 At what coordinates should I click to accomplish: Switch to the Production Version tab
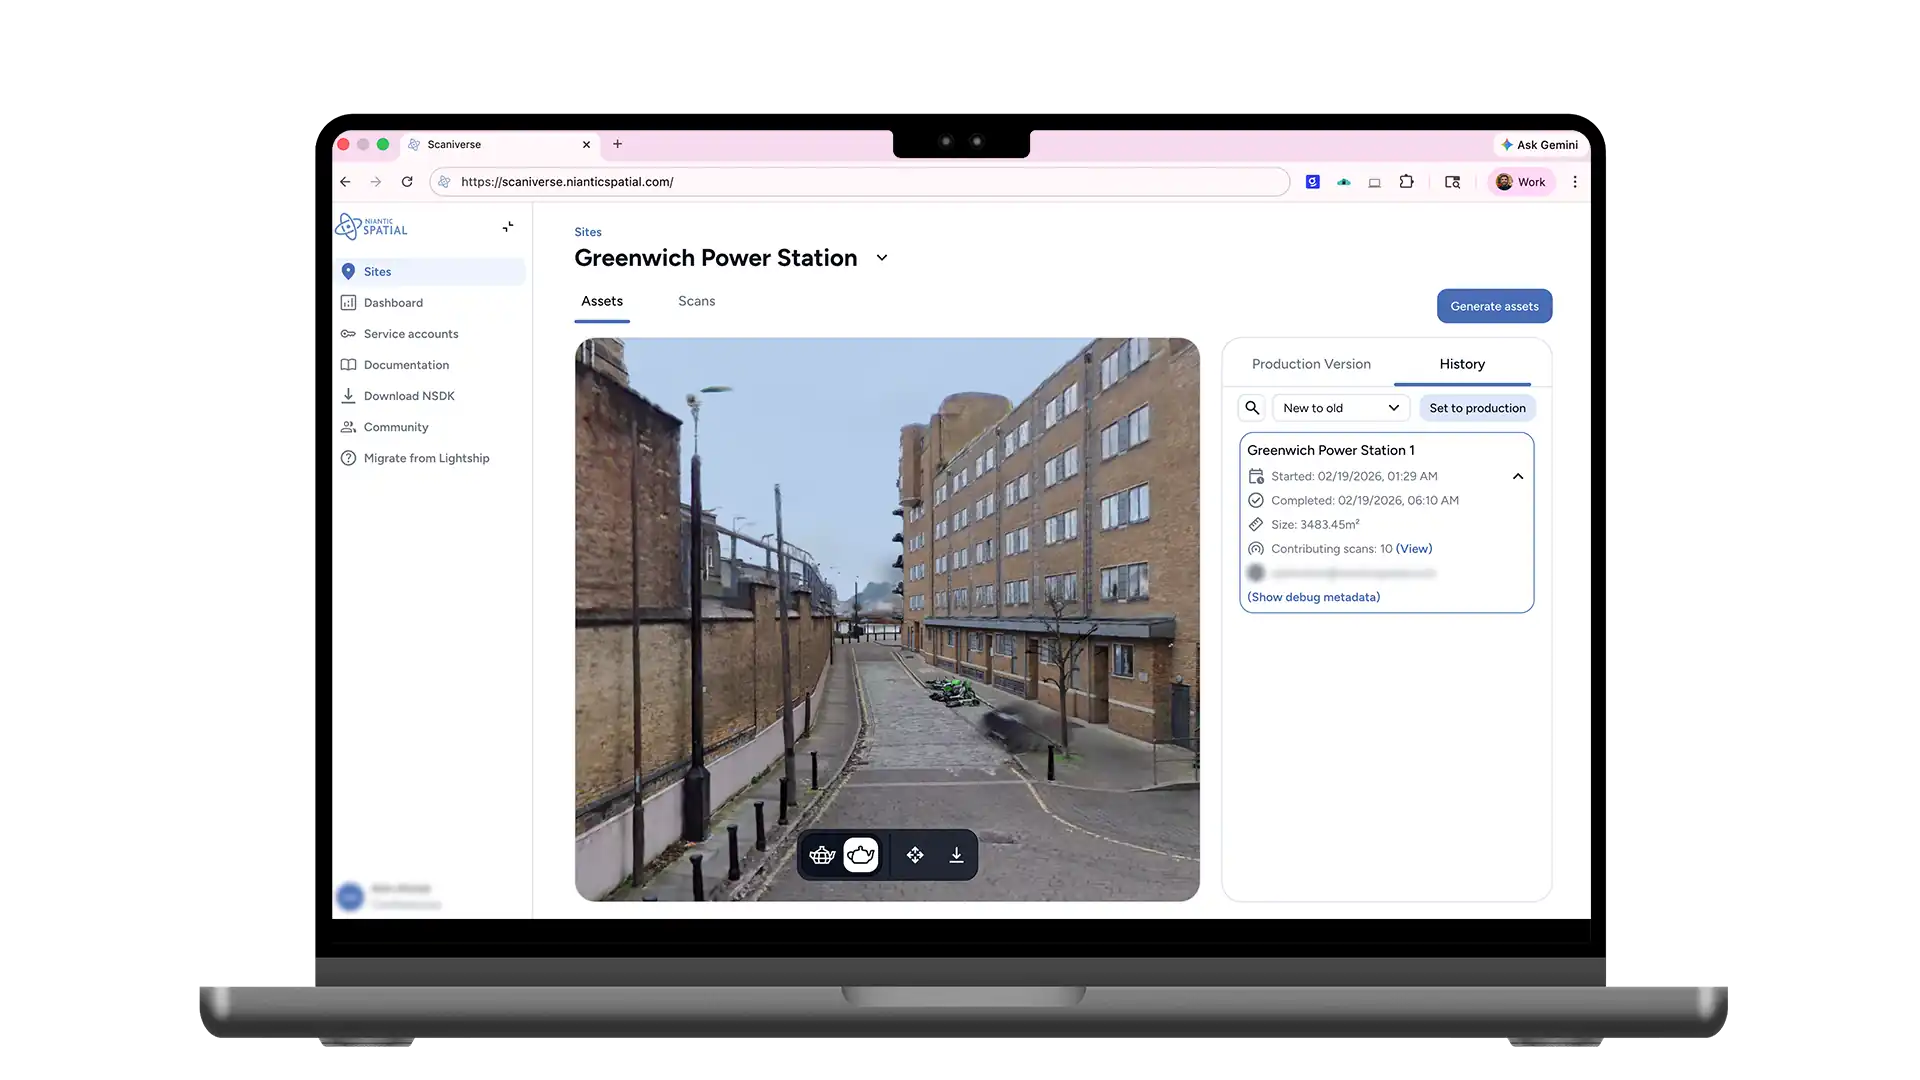pos(1311,364)
